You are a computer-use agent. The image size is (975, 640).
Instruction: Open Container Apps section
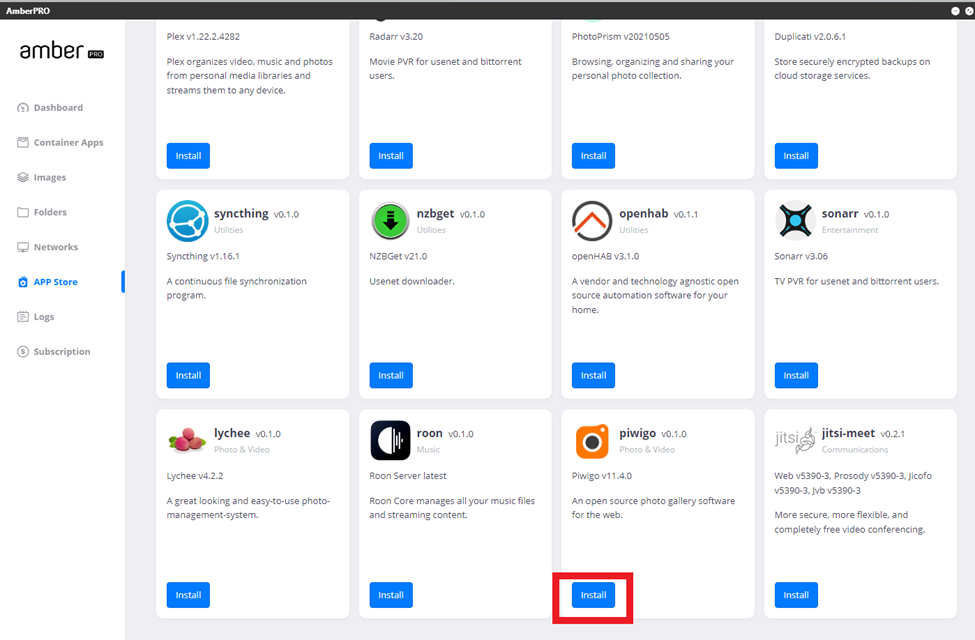tap(68, 142)
